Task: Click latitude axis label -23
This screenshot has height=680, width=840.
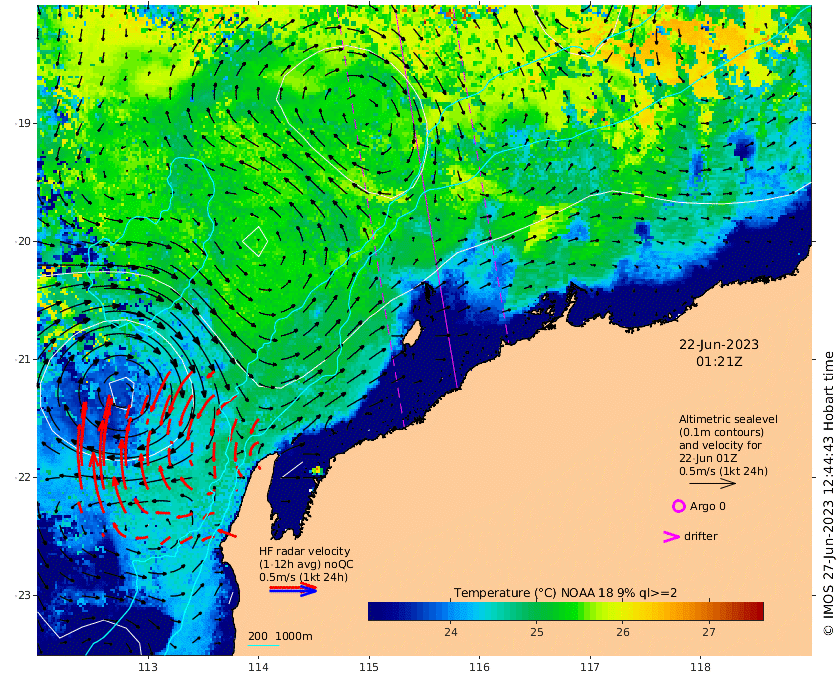Action: [22, 595]
